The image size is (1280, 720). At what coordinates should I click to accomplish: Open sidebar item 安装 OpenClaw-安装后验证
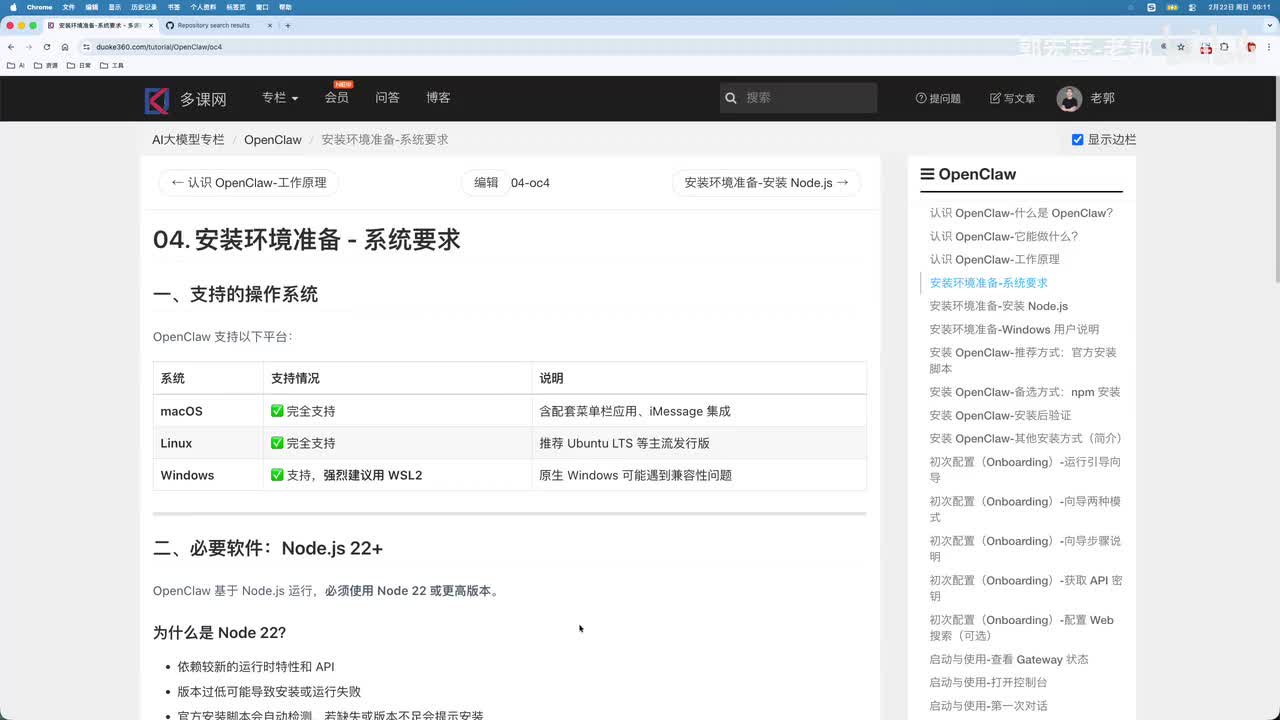point(1000,415)
